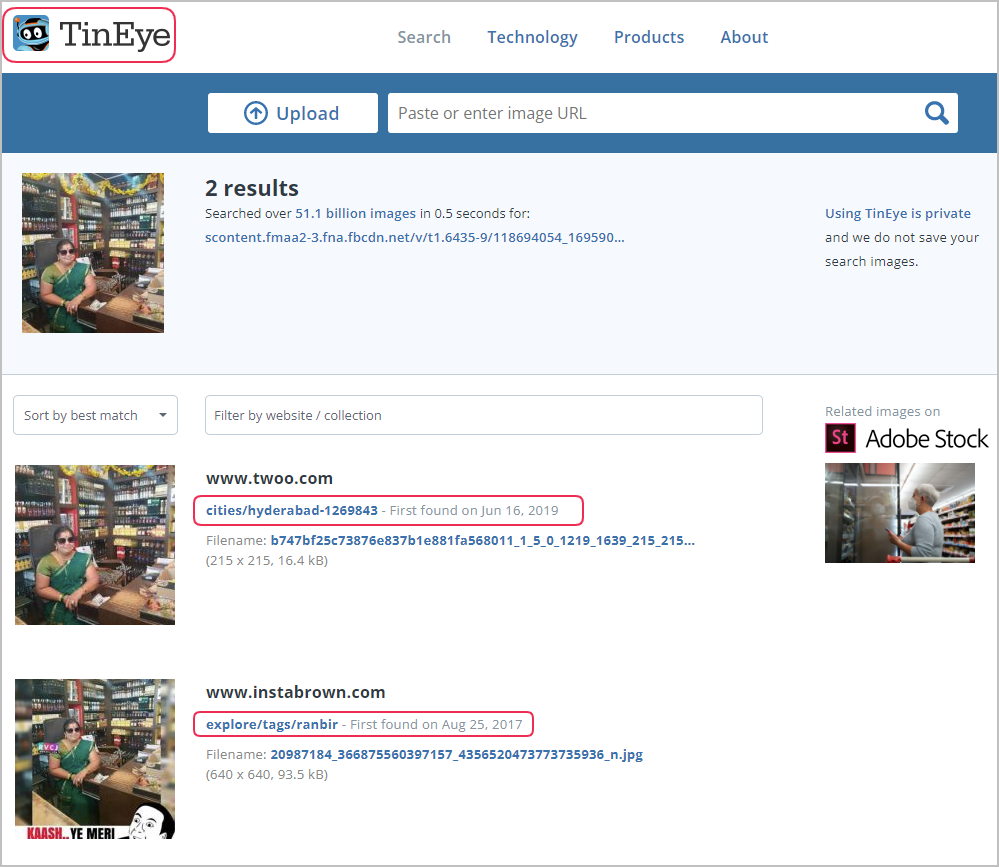Click the searched image thumbnail beside 2 results
999x867 pixels.
coord(93,253)
